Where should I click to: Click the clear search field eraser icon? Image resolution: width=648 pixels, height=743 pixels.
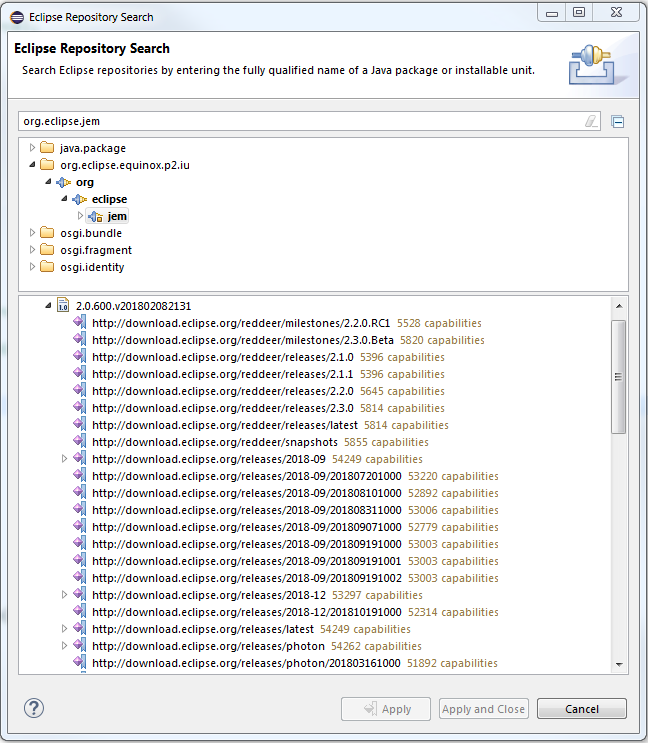[x=591, y=121]
